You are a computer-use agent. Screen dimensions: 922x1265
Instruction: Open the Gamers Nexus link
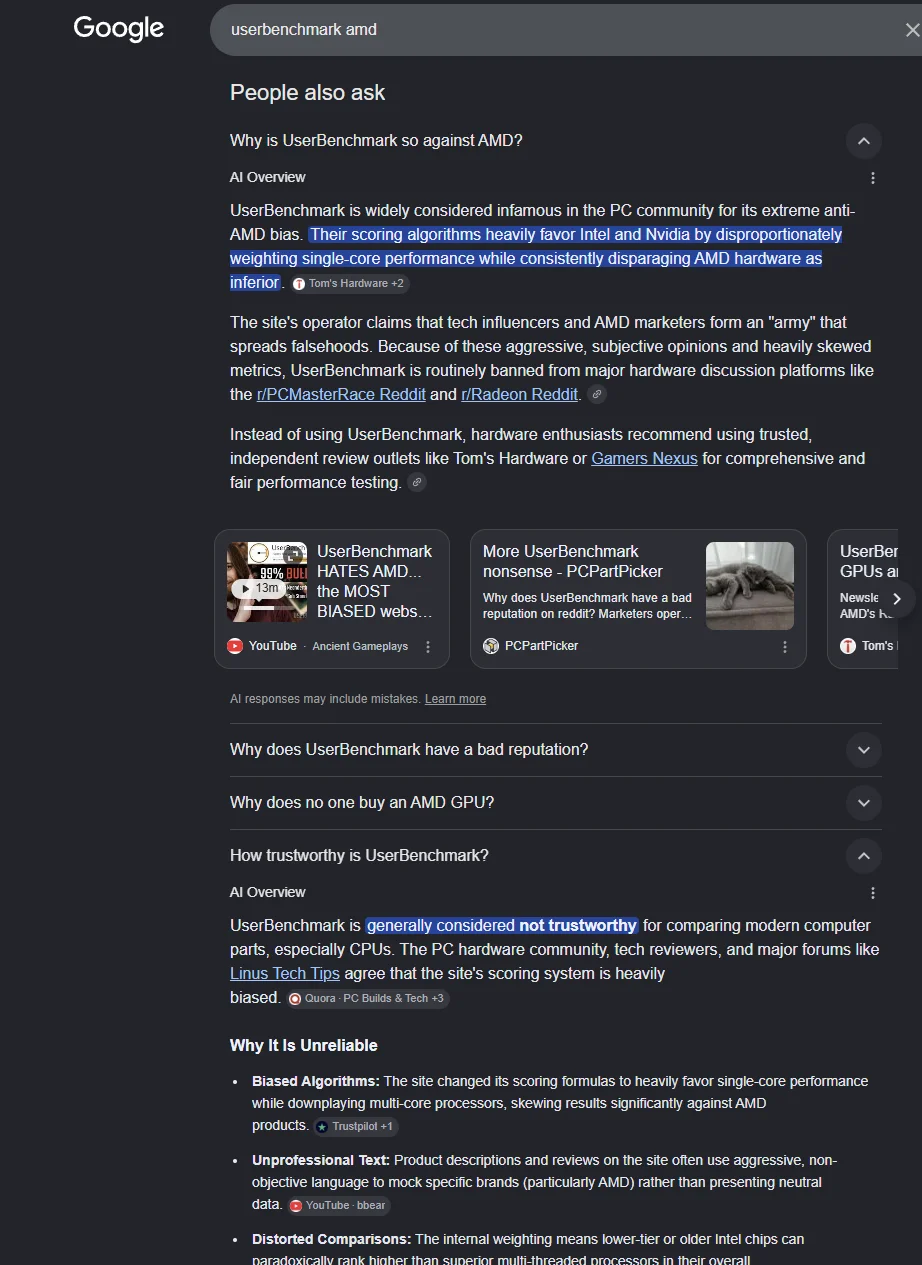pyautogui.click(x=644, y=458)
